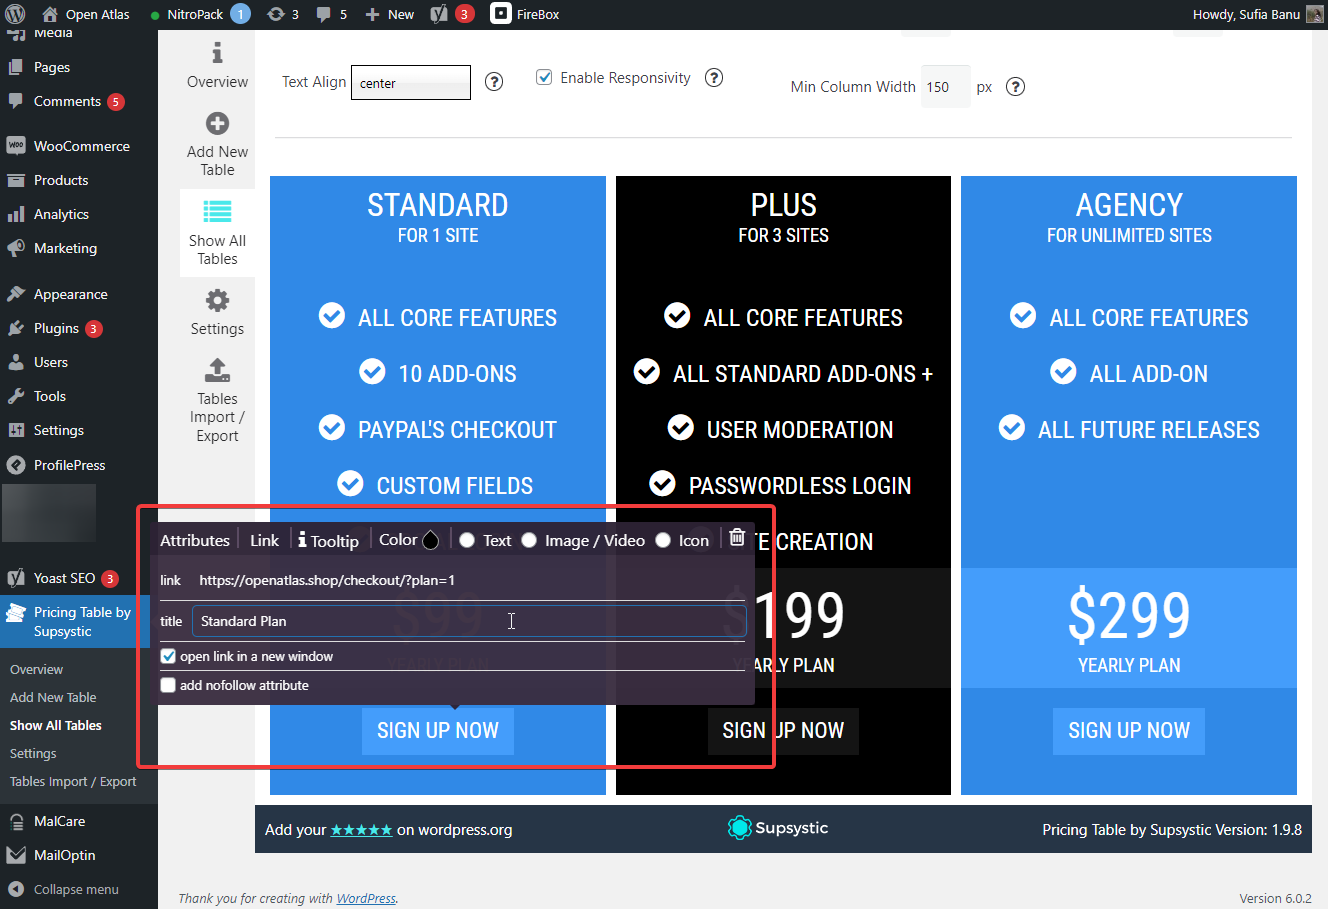Open Analytics sidebar menu
Screen dimensions: 1328x909
click(x=61, y=214)
